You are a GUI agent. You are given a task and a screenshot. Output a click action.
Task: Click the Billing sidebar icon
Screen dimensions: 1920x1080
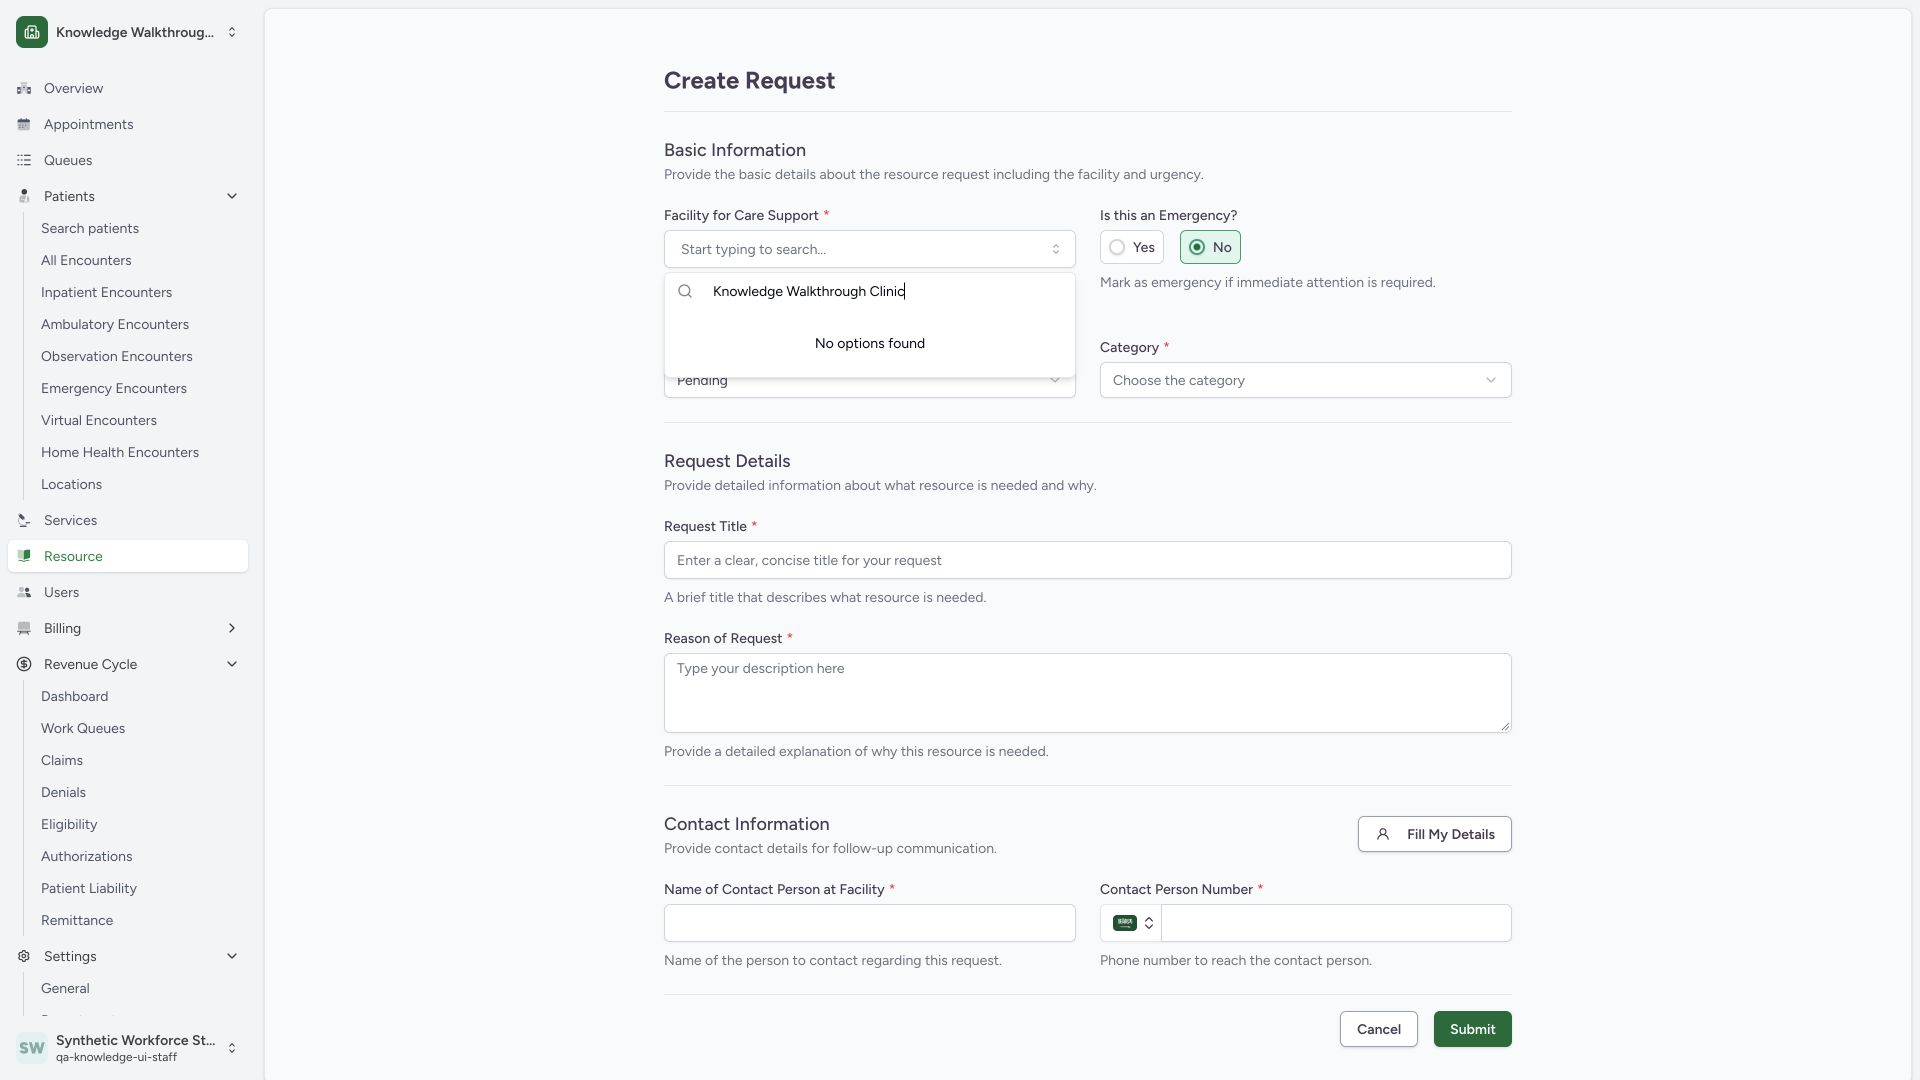point(24,628)
